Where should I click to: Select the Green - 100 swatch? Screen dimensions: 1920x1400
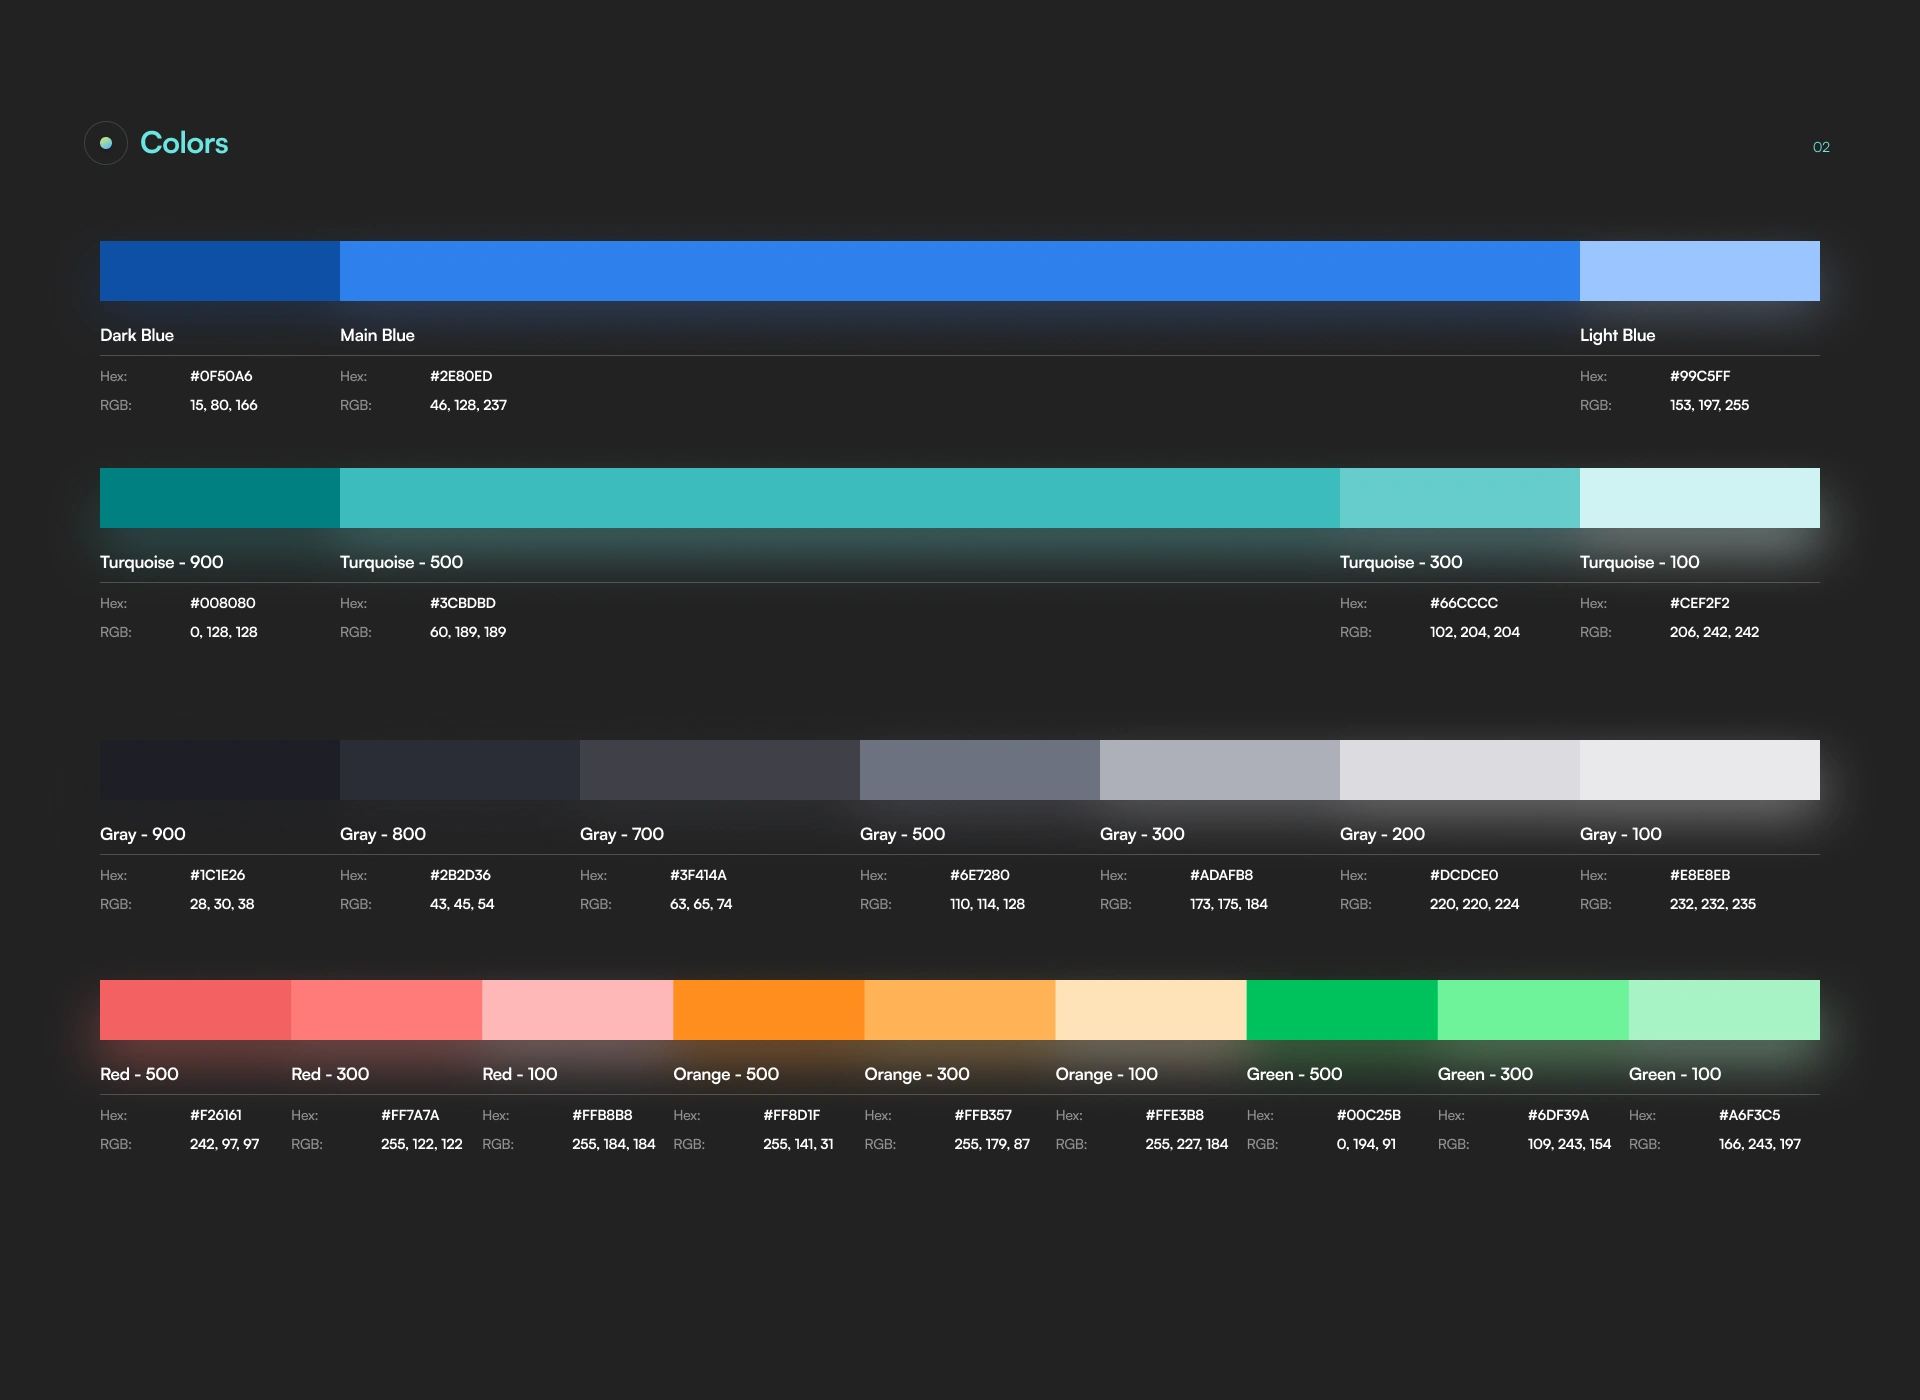click(x=1724, y=1010)
